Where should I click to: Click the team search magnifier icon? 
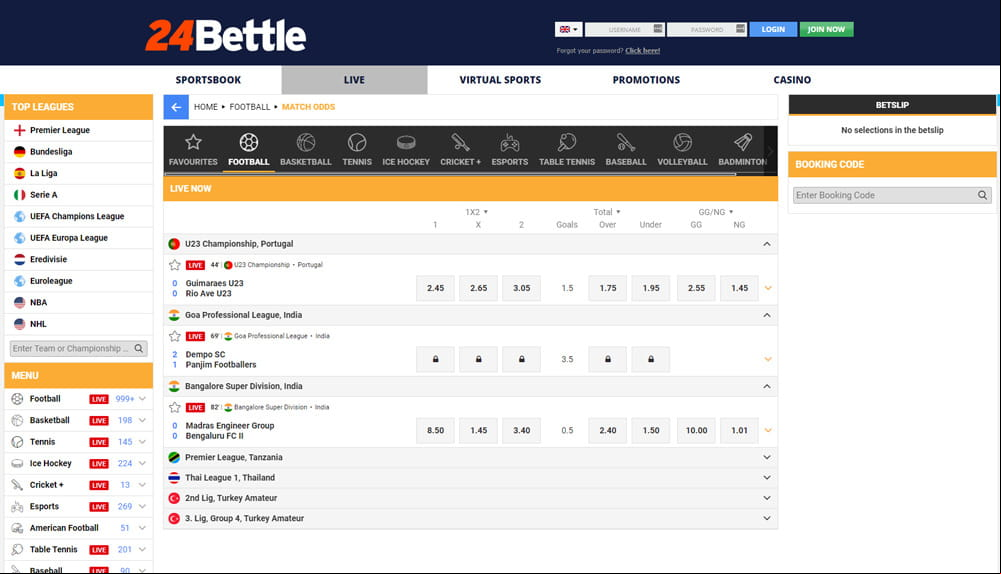tap(139, 349)
